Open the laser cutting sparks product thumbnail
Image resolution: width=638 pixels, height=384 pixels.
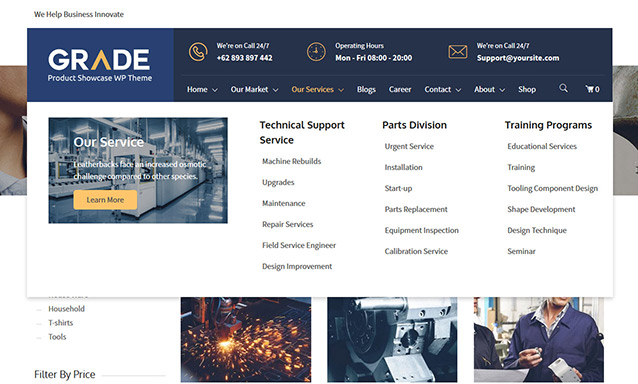[246, 339]
